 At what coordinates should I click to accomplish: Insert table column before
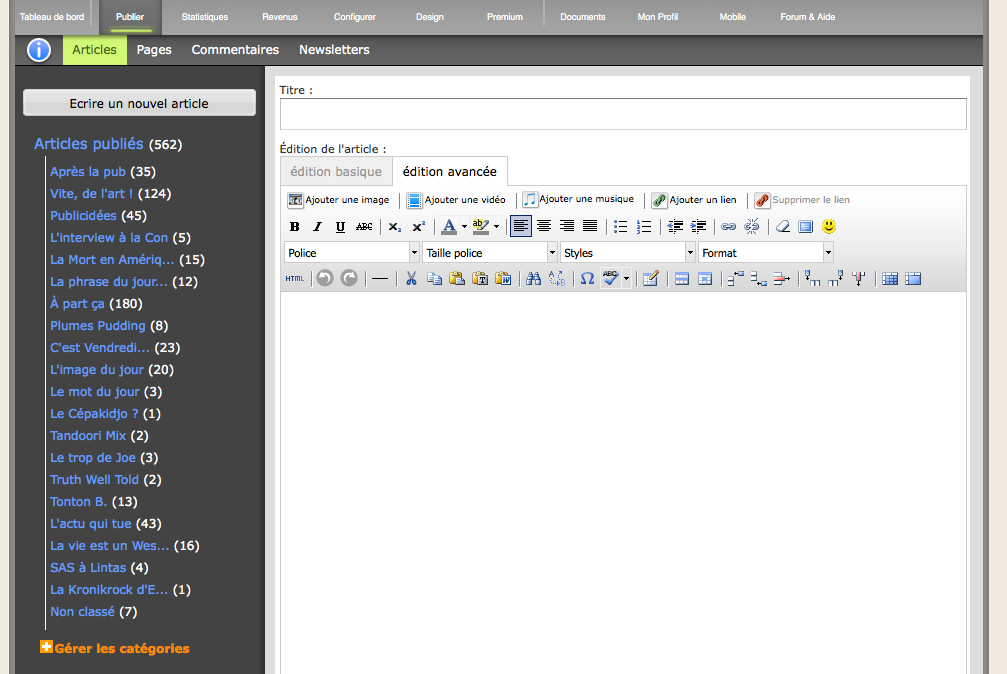click(x=812, y=279)
